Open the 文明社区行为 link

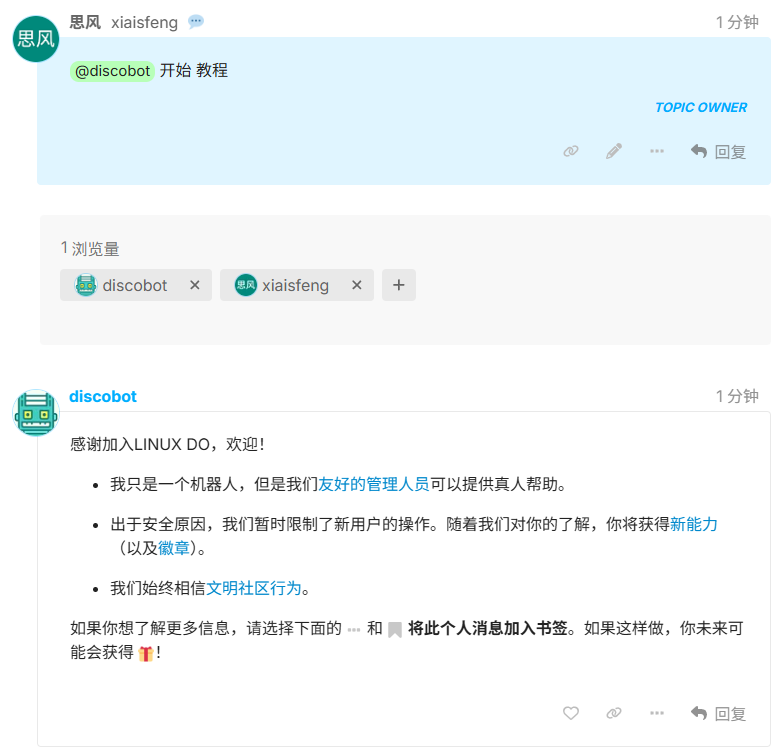click(x=254, y=589)
